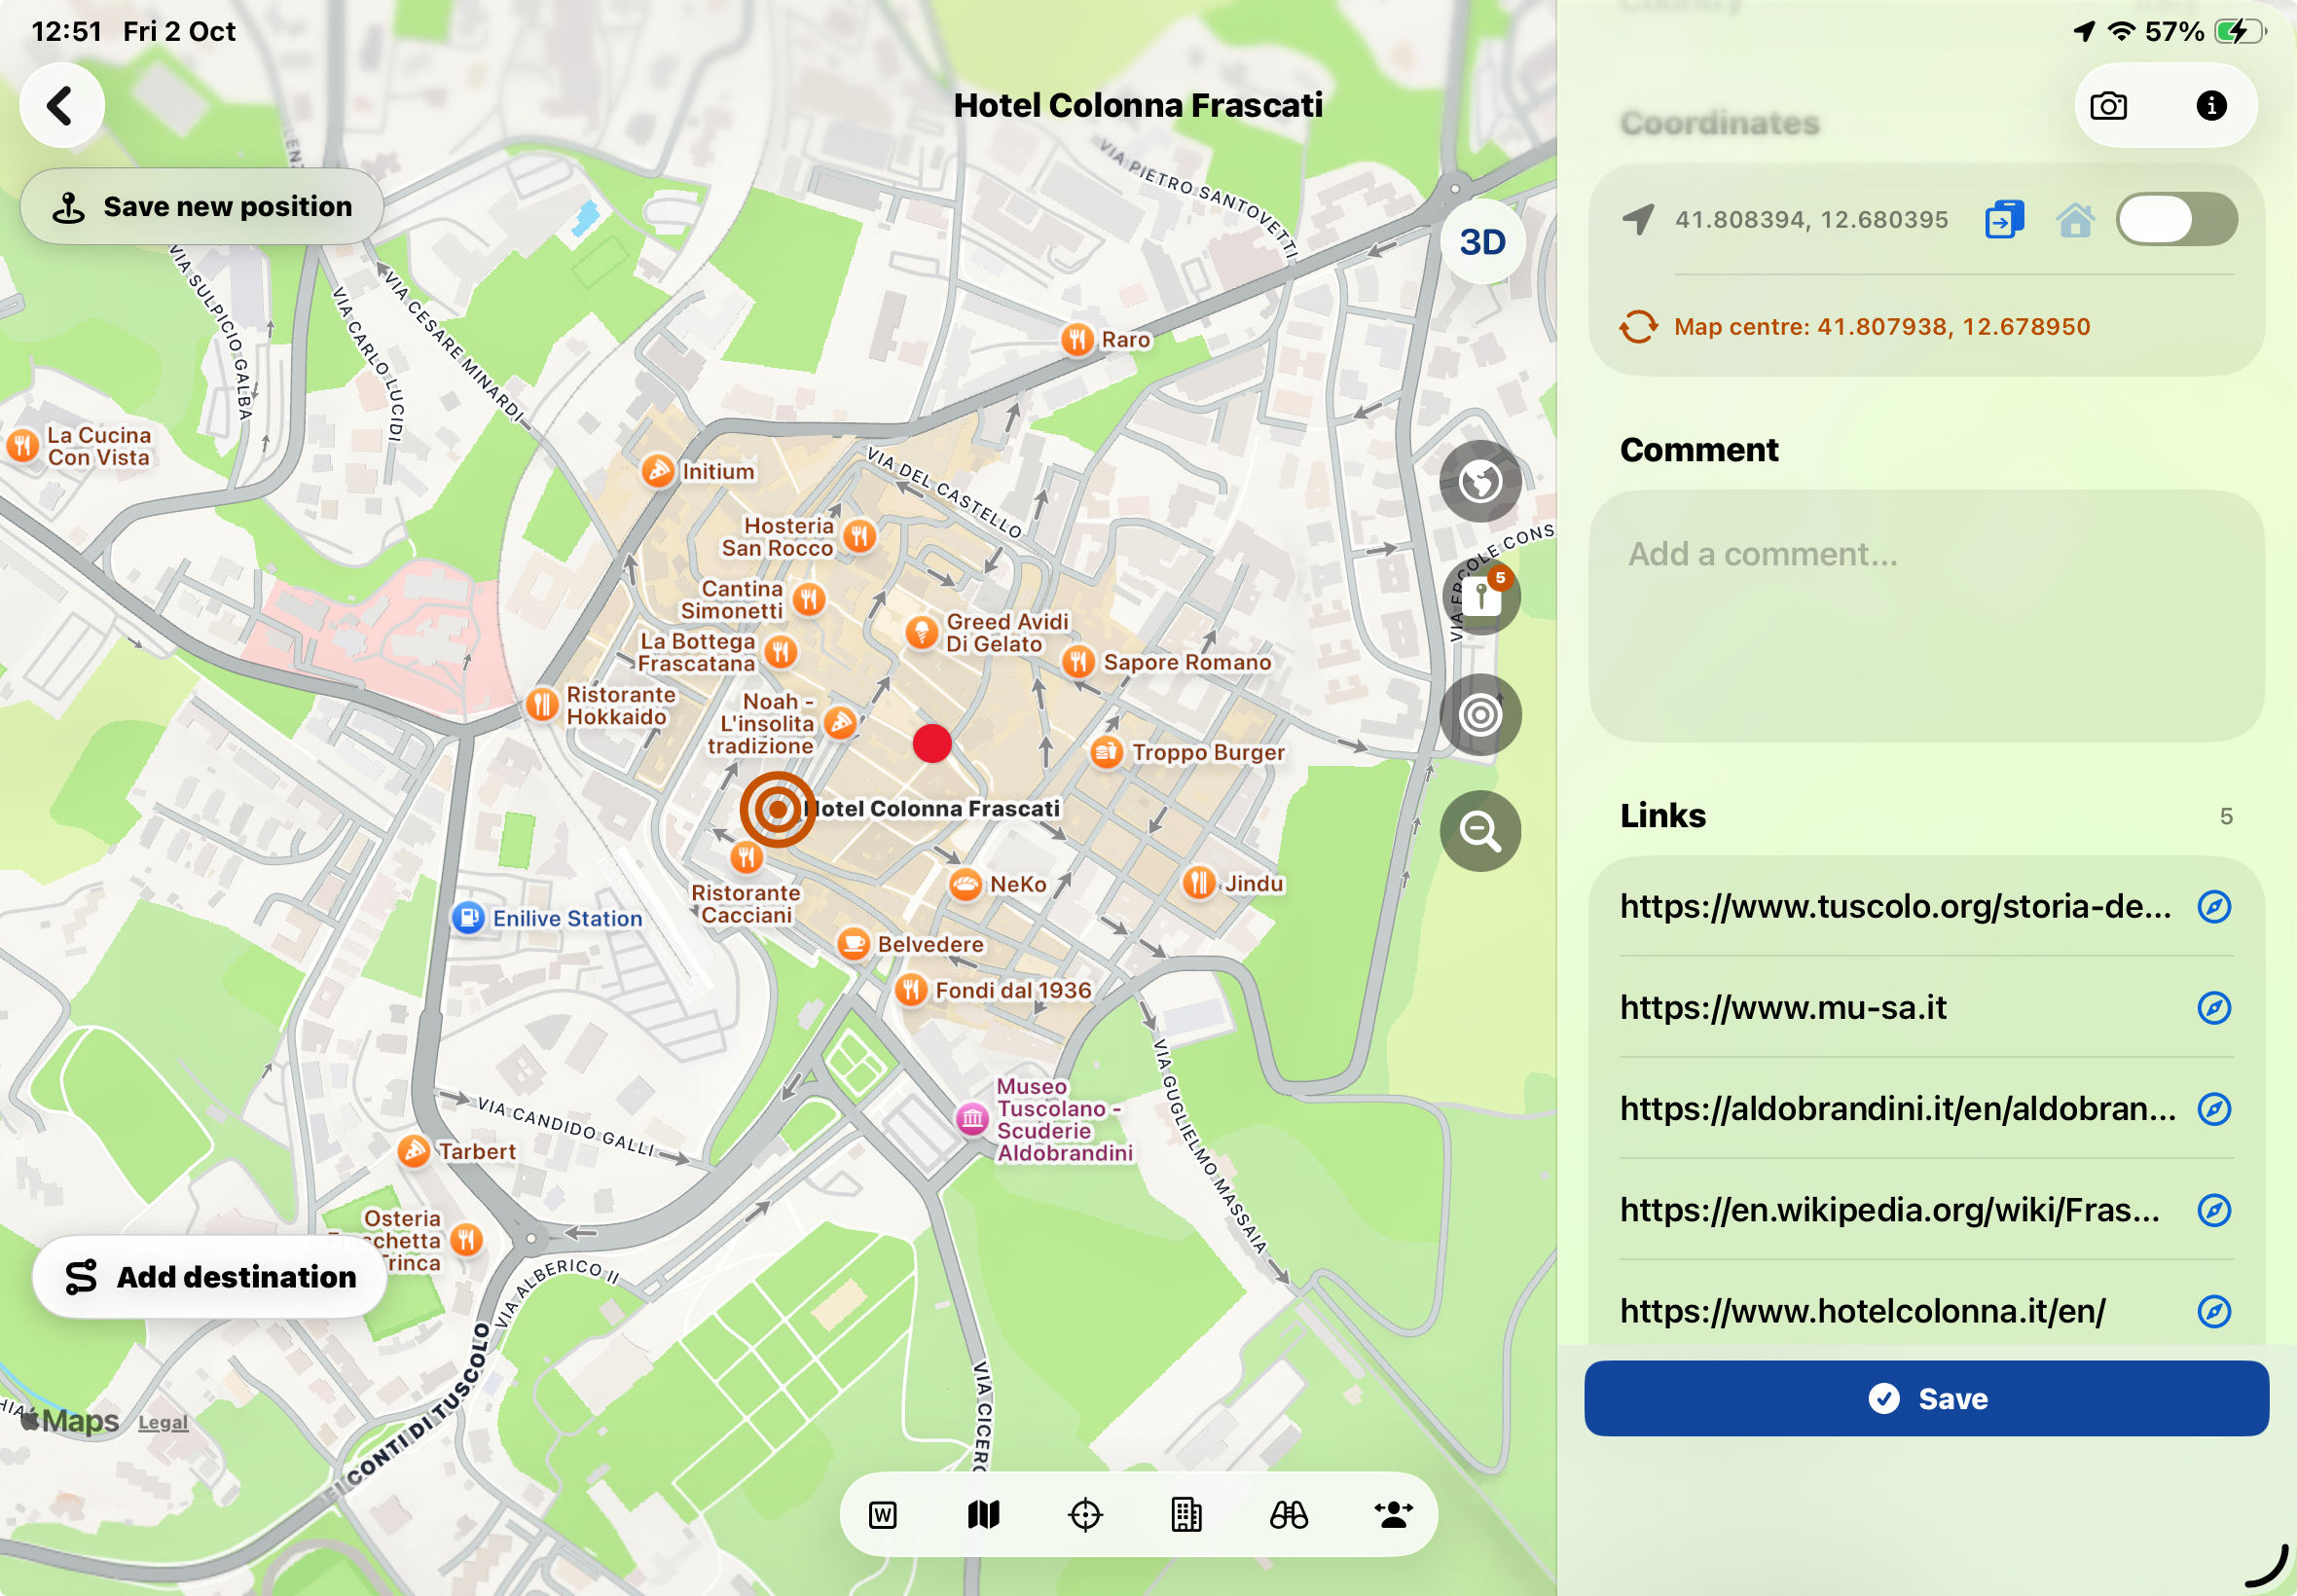Copy coordinates using the blue copy icon
This screenshot has height=1596, width=2297.
pos(2004,219)
